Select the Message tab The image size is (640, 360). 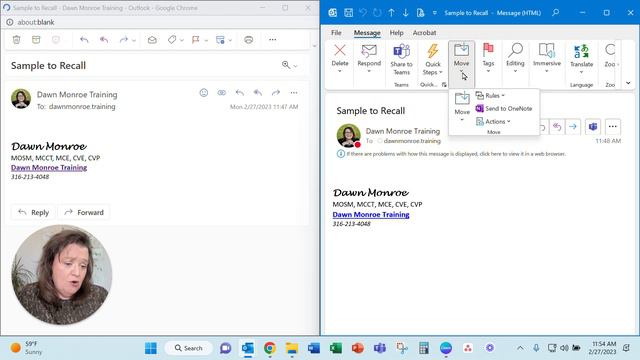click(367, 33)
